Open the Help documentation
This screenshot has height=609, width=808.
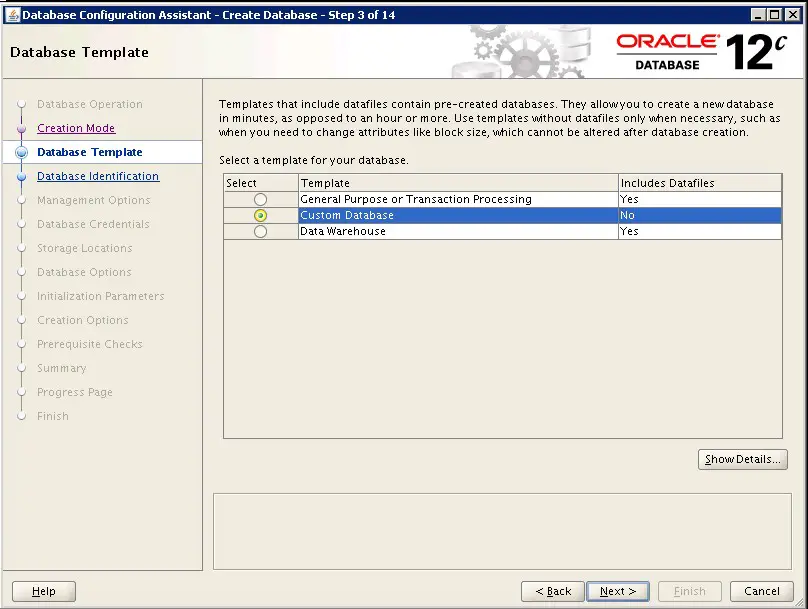[44, 591]
